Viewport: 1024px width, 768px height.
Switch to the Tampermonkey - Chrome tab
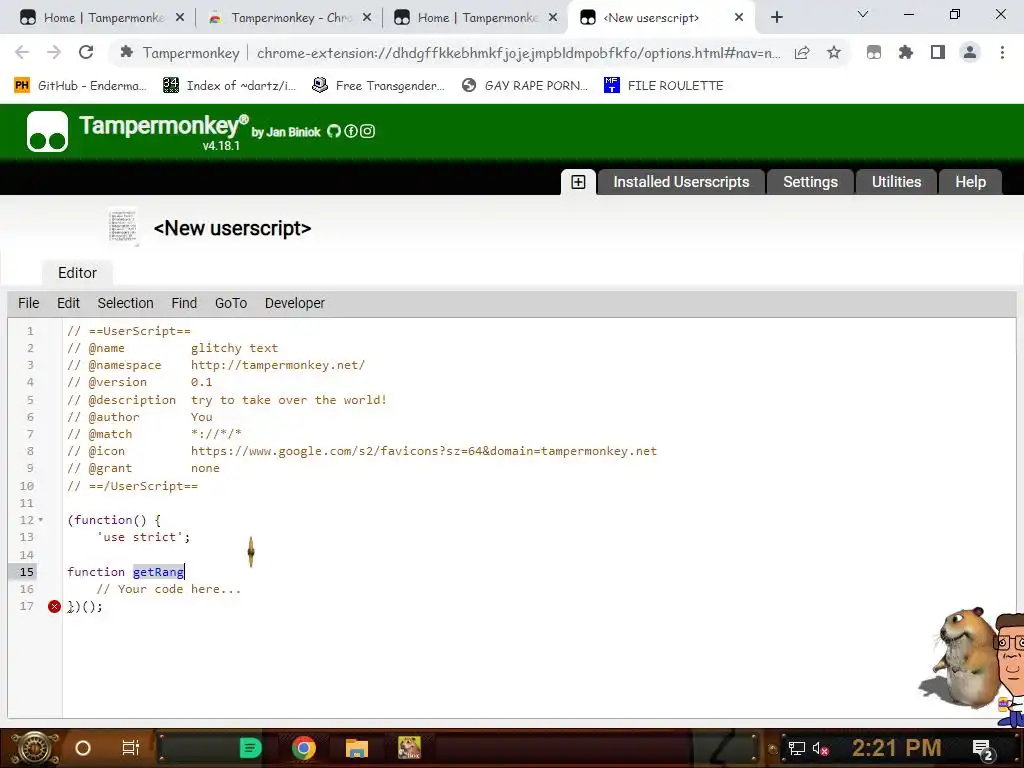291,18
